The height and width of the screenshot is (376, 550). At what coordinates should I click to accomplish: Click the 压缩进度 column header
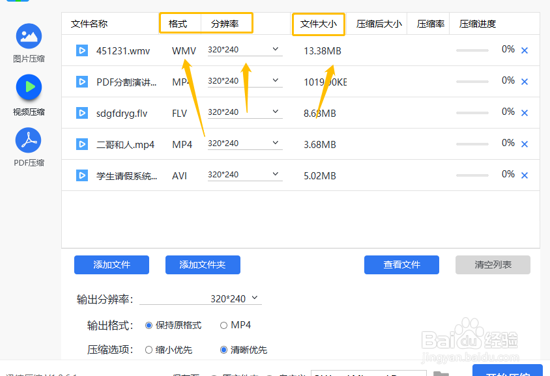(477, 24)
